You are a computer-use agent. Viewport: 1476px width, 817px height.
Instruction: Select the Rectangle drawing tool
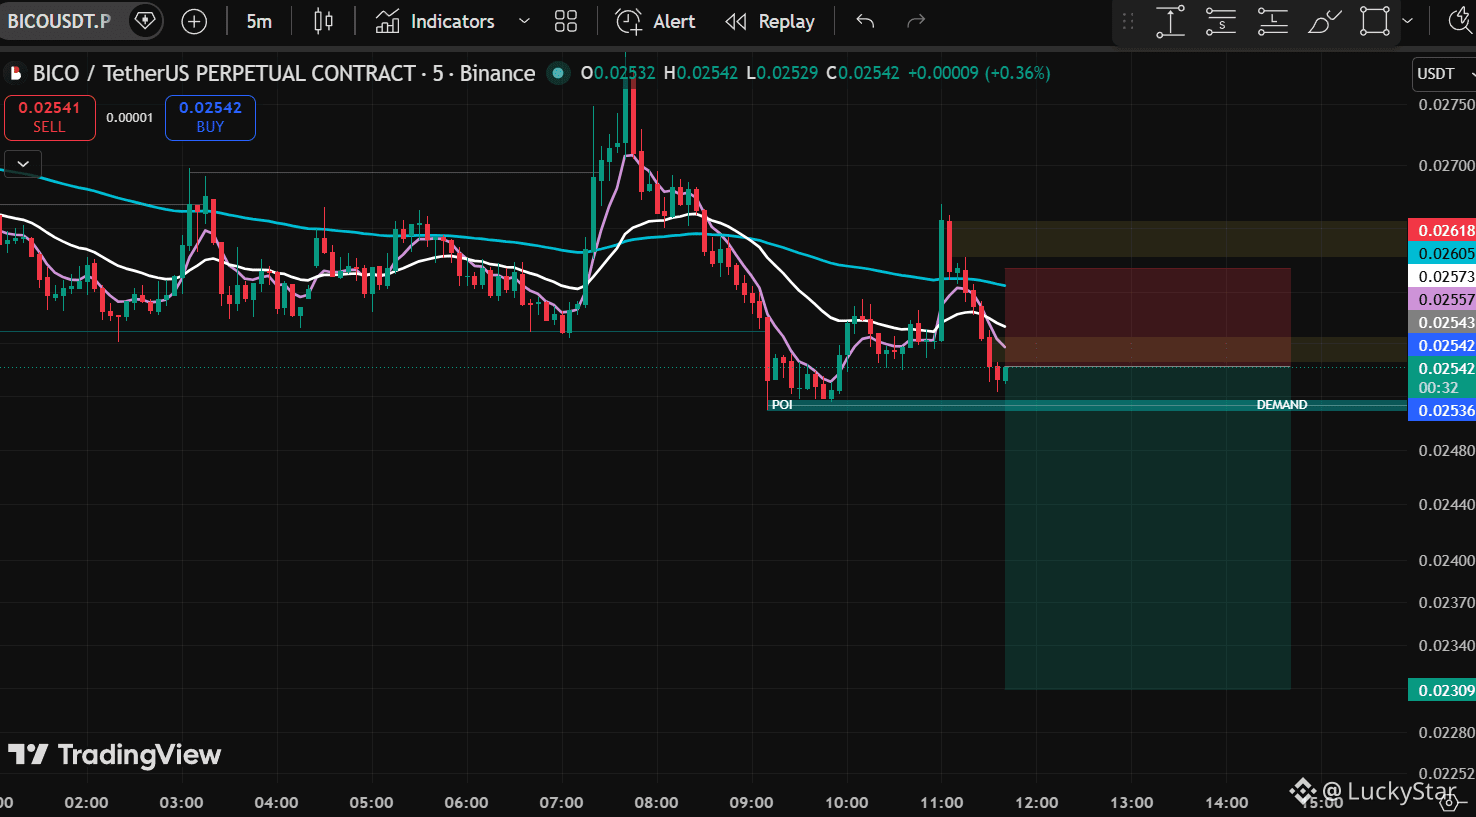[x=1375, y=21]
